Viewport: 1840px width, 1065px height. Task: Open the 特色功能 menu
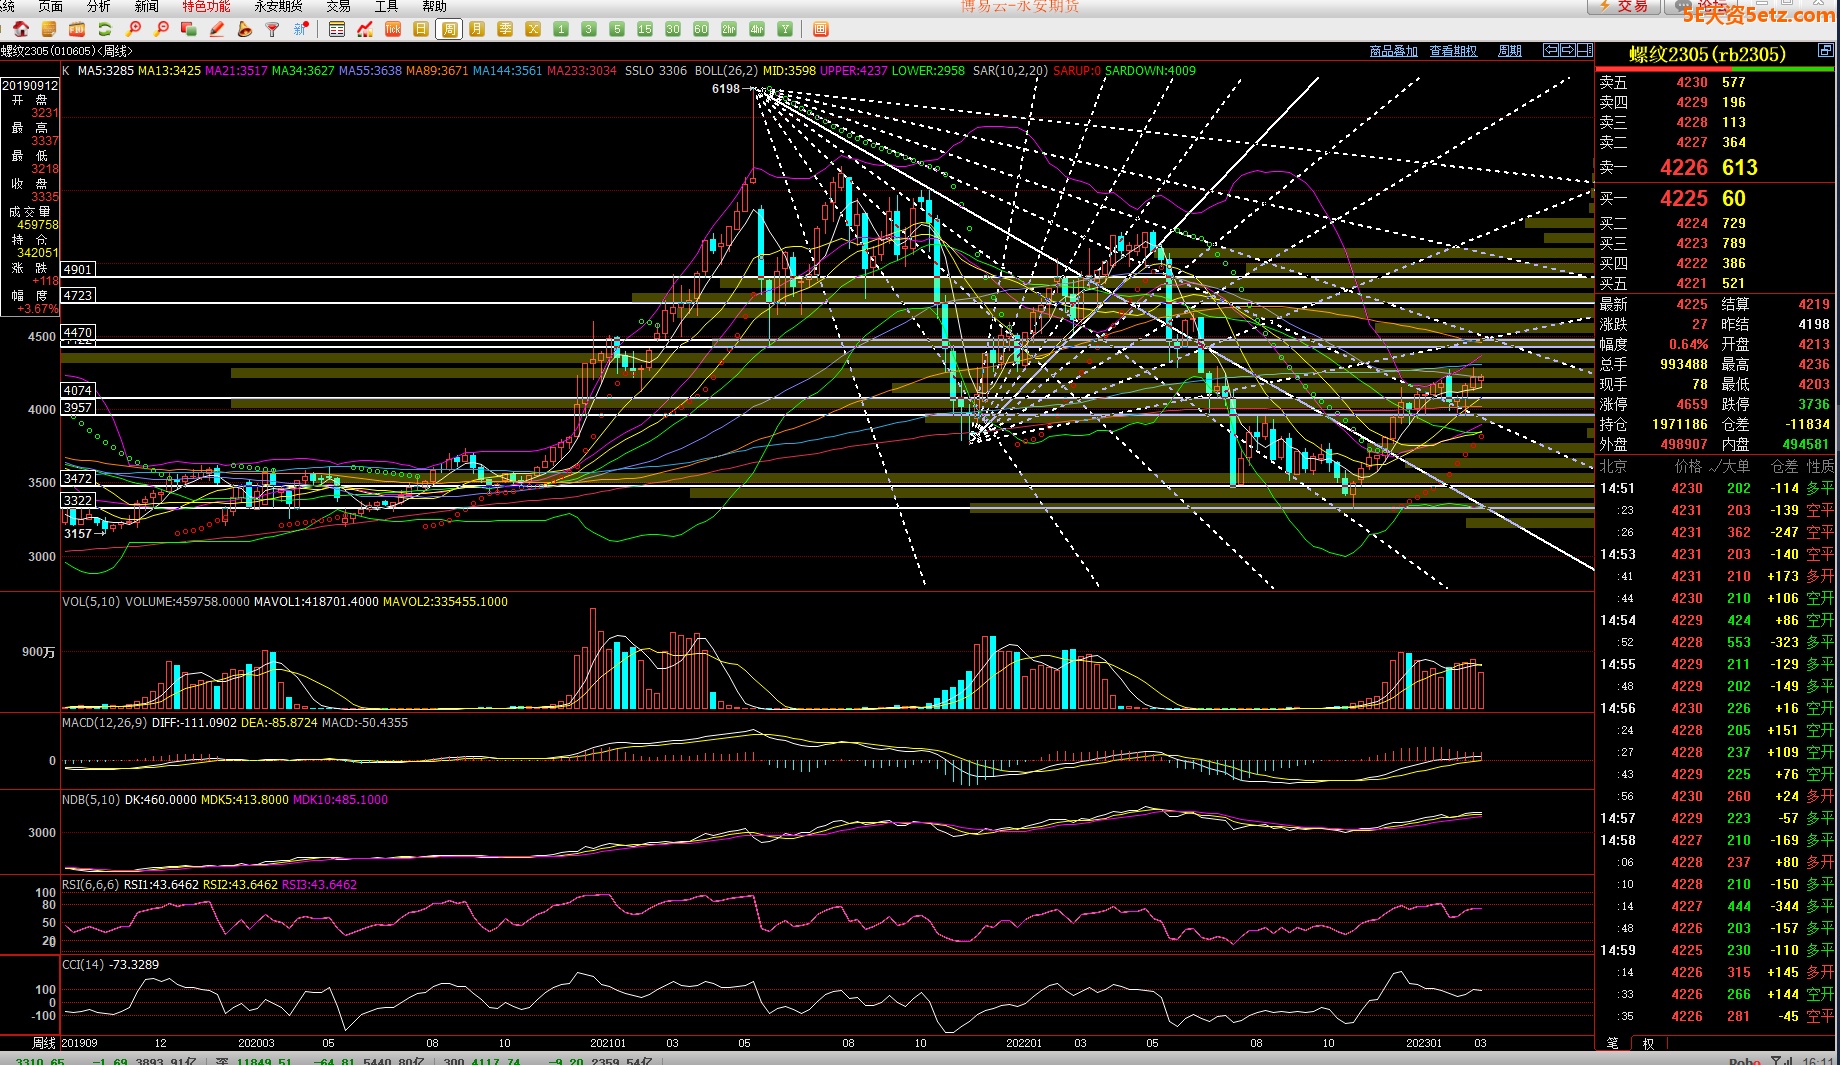point(206,6)
